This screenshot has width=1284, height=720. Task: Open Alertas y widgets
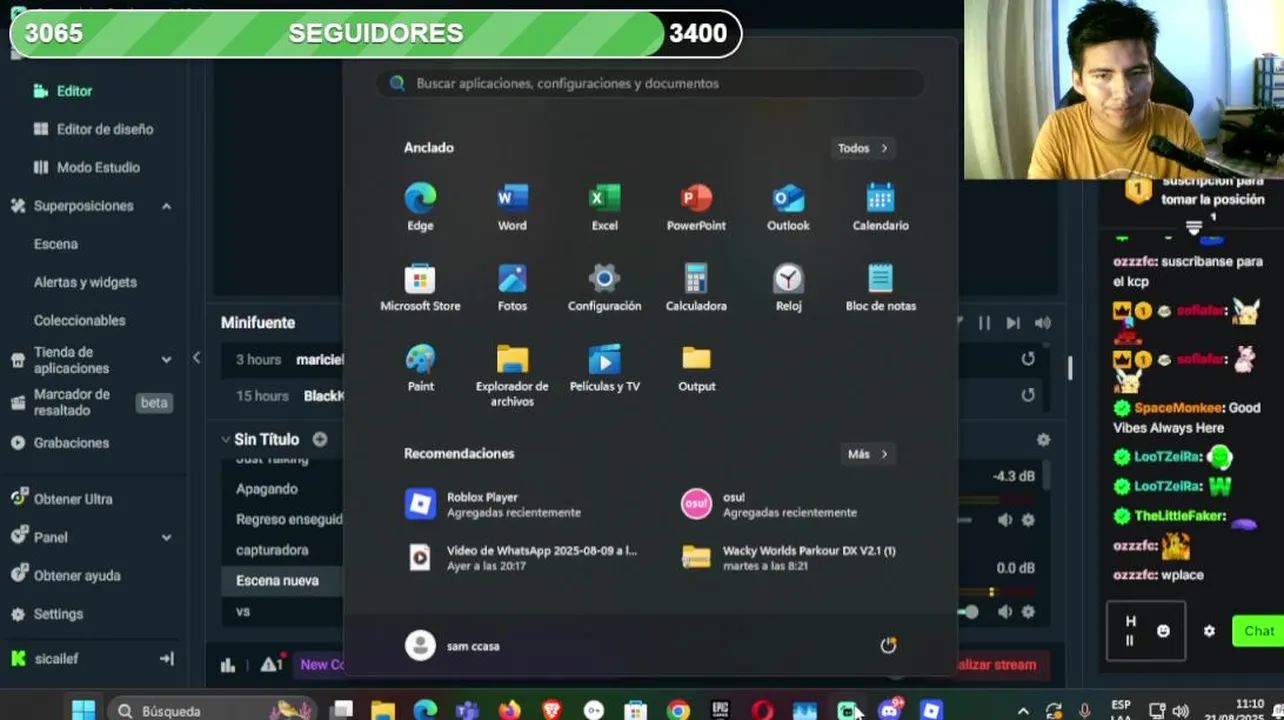pos(85,282)
